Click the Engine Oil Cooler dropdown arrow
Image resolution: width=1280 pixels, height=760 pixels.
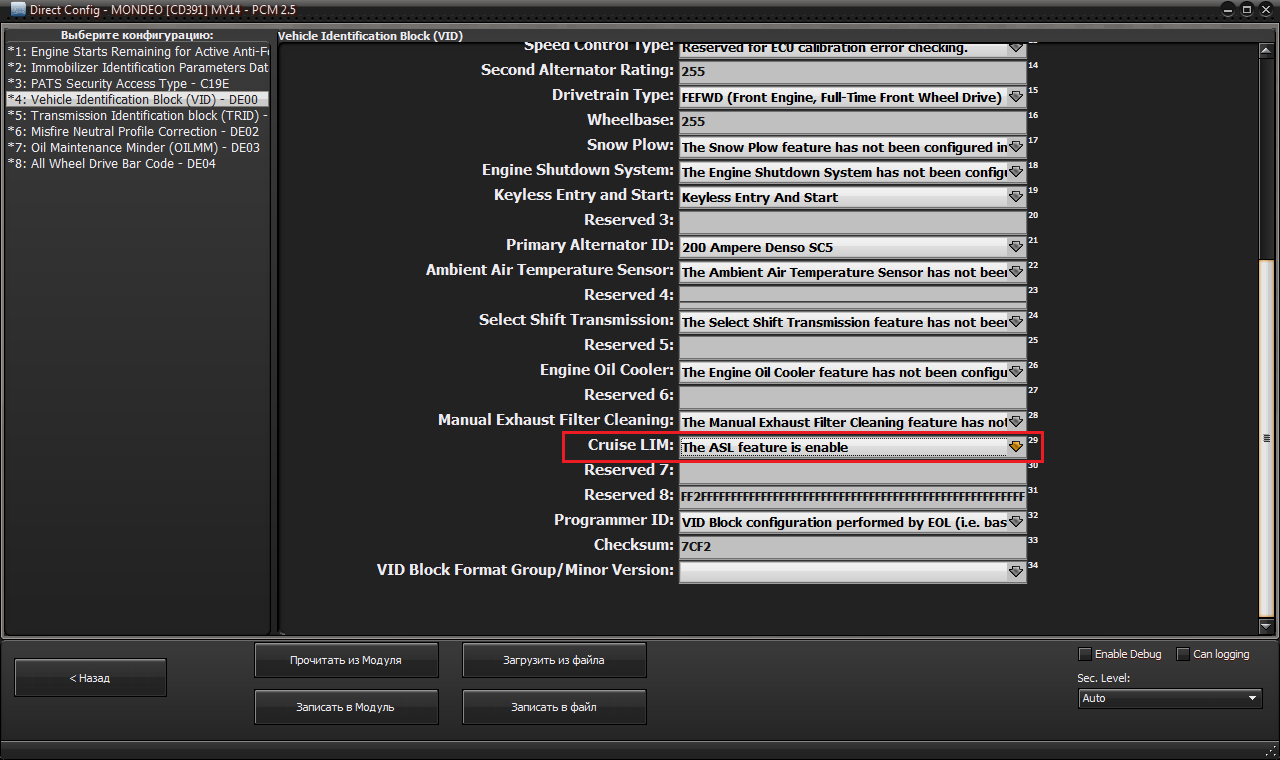click(1016, 372)
